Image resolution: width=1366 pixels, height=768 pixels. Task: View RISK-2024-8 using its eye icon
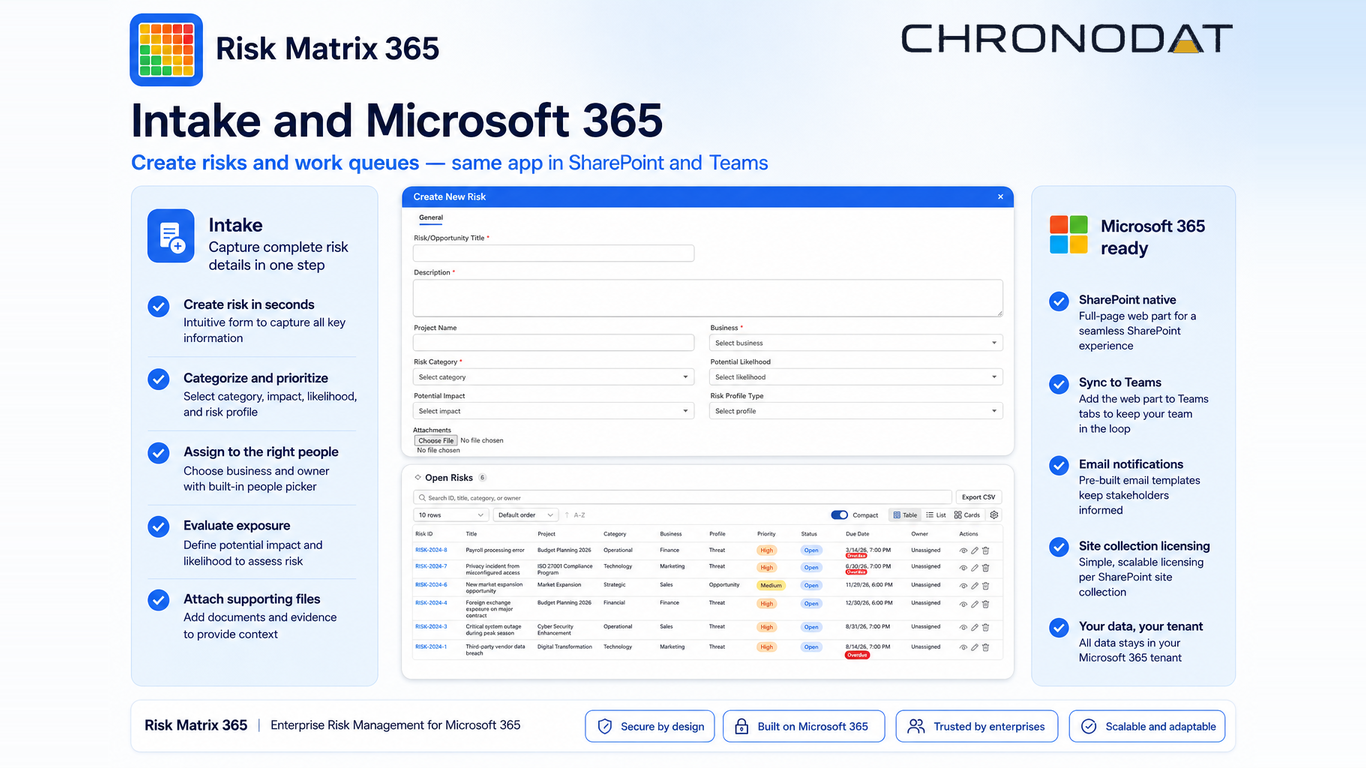point(964,550)
